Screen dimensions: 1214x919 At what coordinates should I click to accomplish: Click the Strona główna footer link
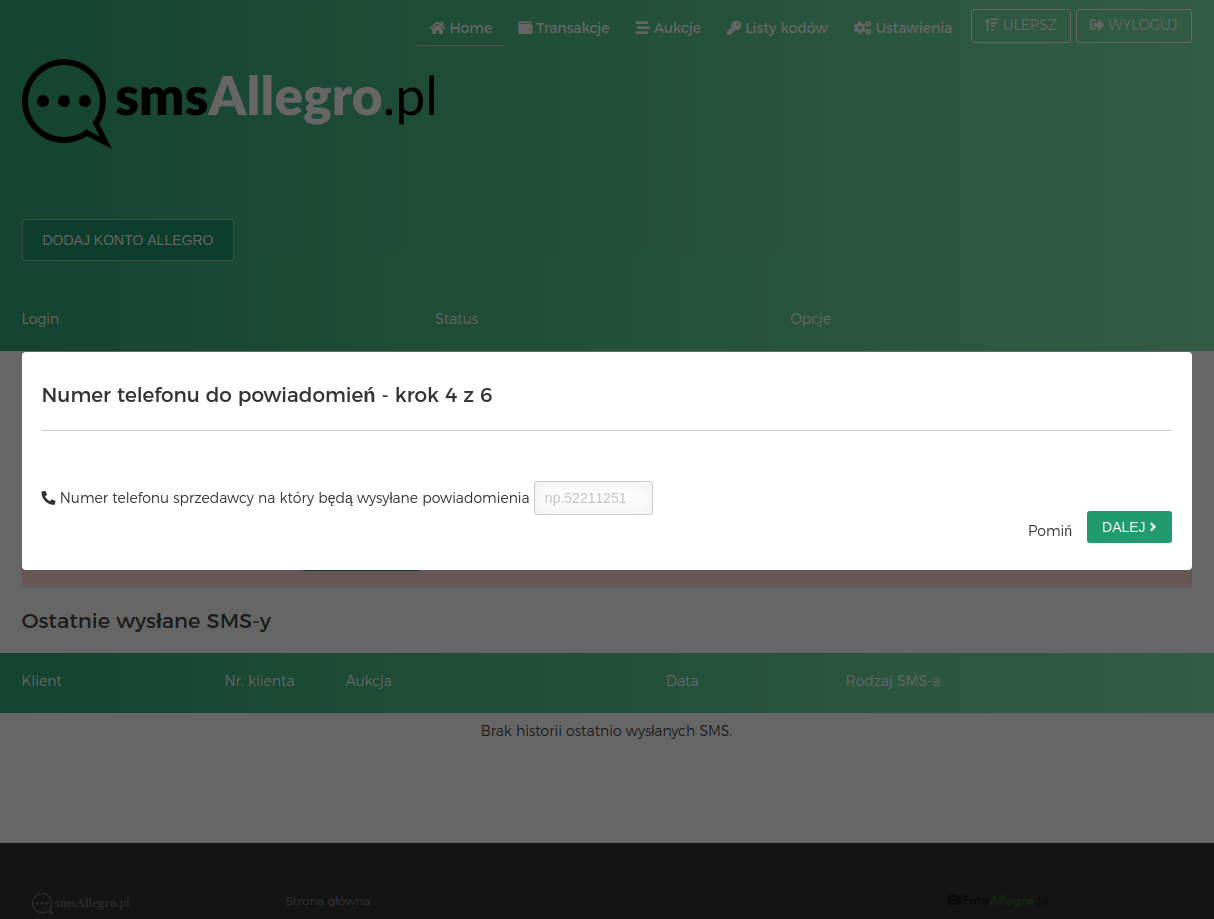(x=328, y=901)
